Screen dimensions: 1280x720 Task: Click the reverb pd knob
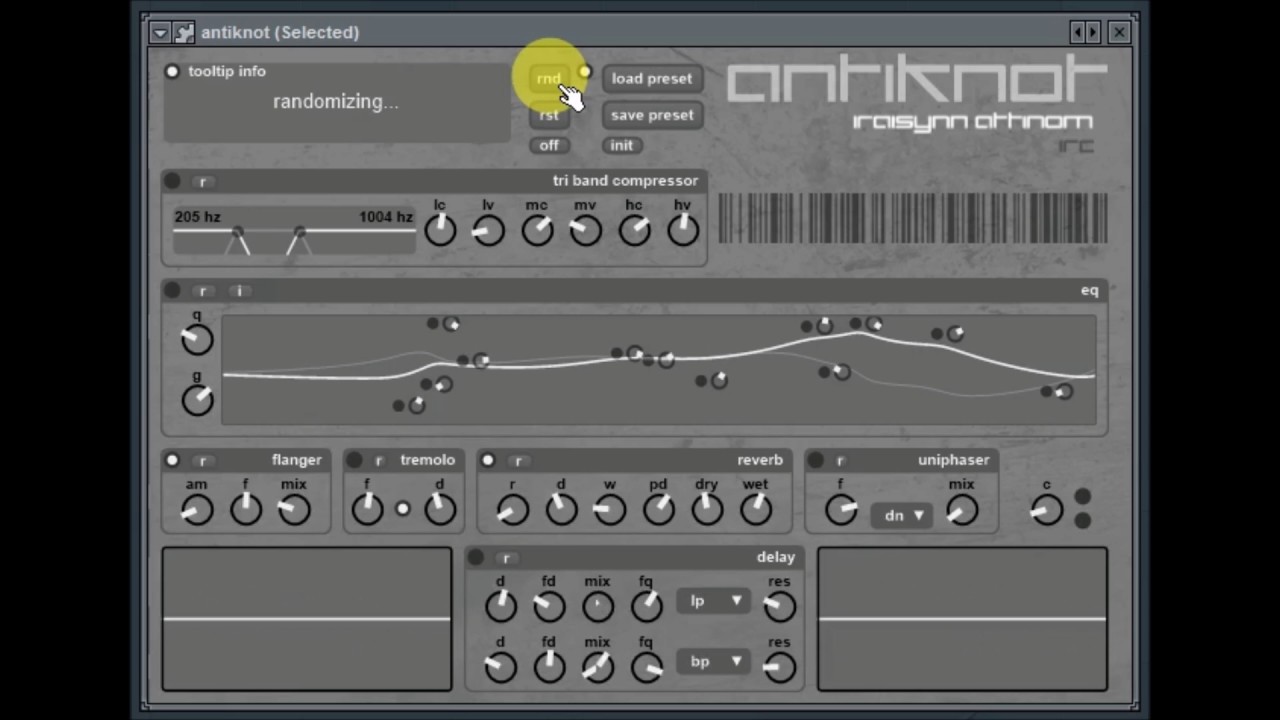pos(658,510)
